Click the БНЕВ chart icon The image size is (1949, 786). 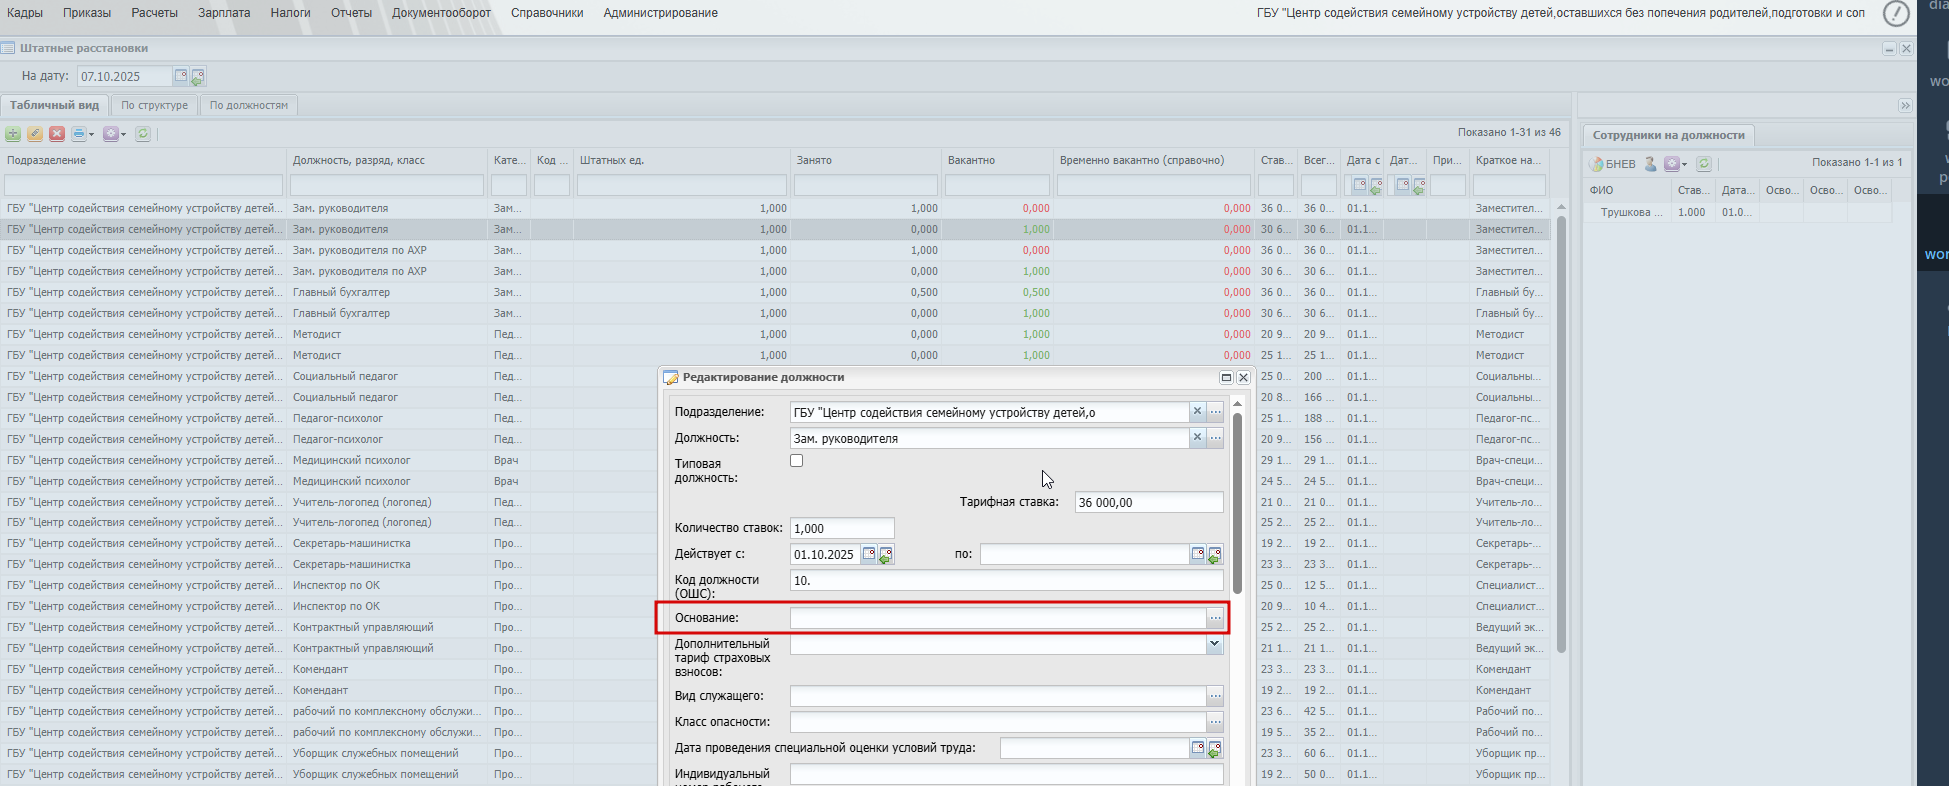click(x=1597, y=164)
